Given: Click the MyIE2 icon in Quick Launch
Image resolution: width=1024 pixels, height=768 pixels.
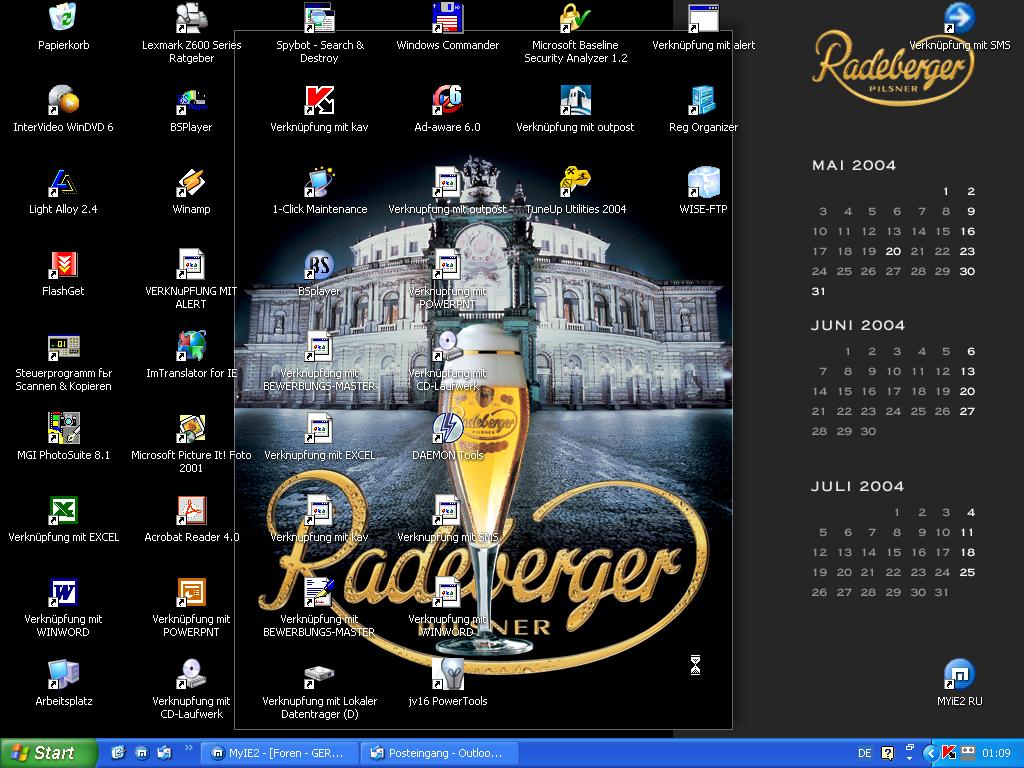Looking at the screenshot, I should tap(141, 753).
